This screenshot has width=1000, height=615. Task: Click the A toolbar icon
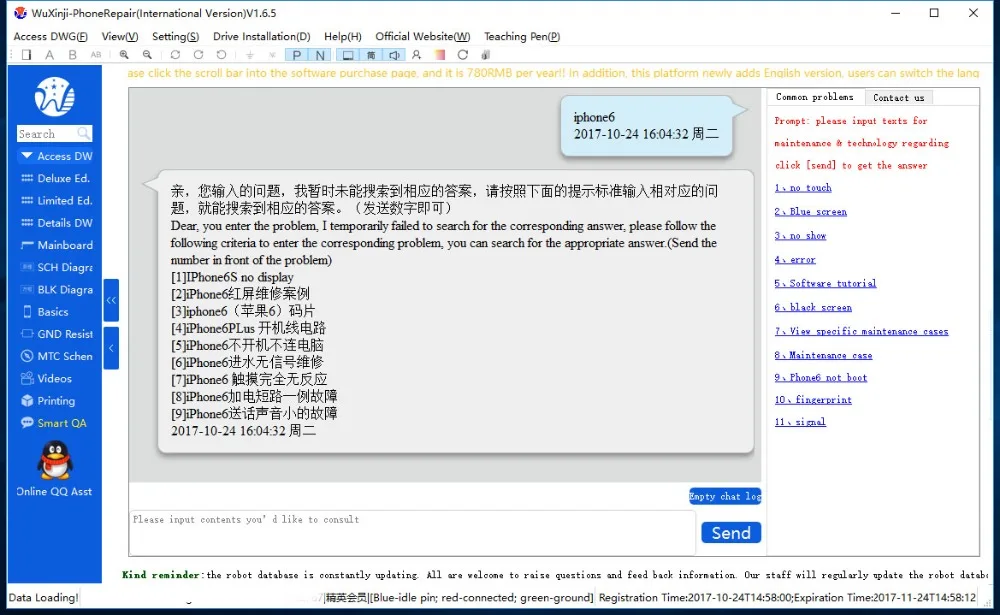click(49, 55)
